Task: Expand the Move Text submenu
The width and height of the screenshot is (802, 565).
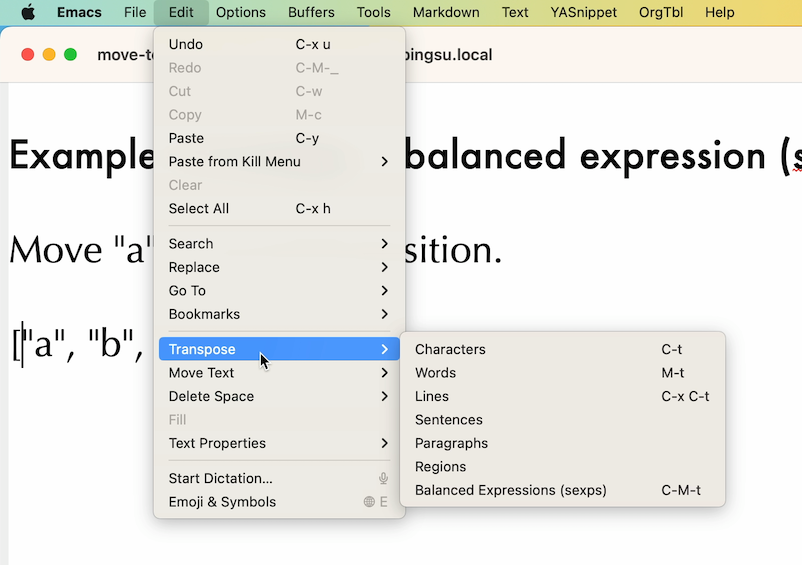Action: (x=279, y=373)
